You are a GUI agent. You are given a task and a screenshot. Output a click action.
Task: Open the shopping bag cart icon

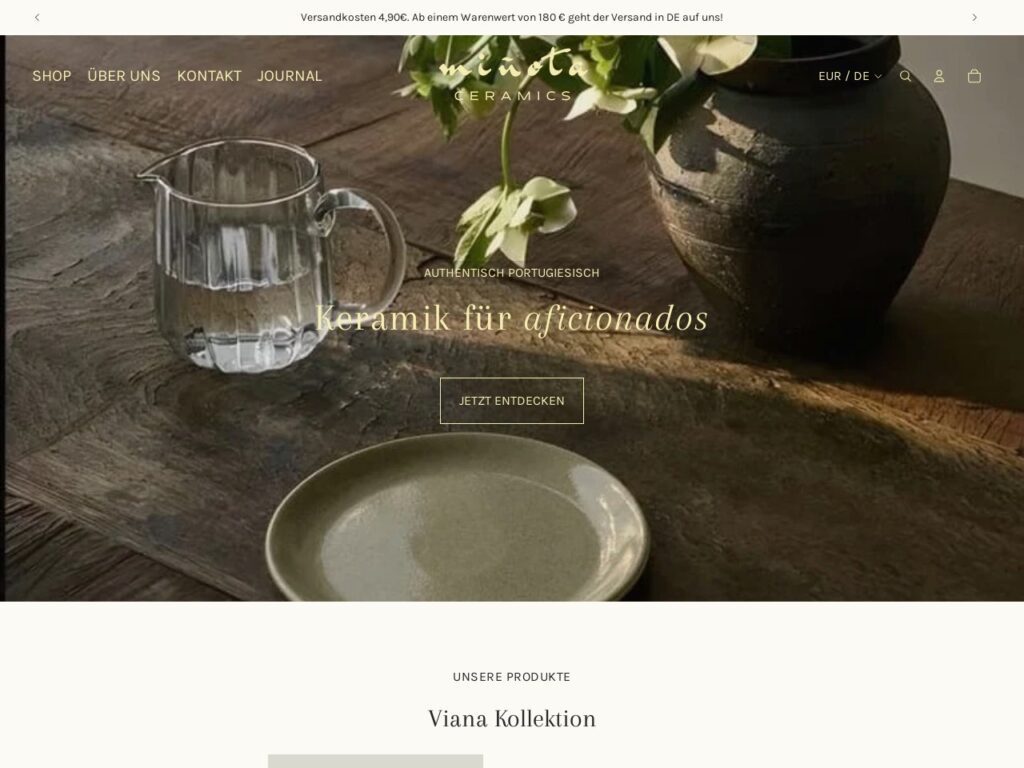pos(974,76)
